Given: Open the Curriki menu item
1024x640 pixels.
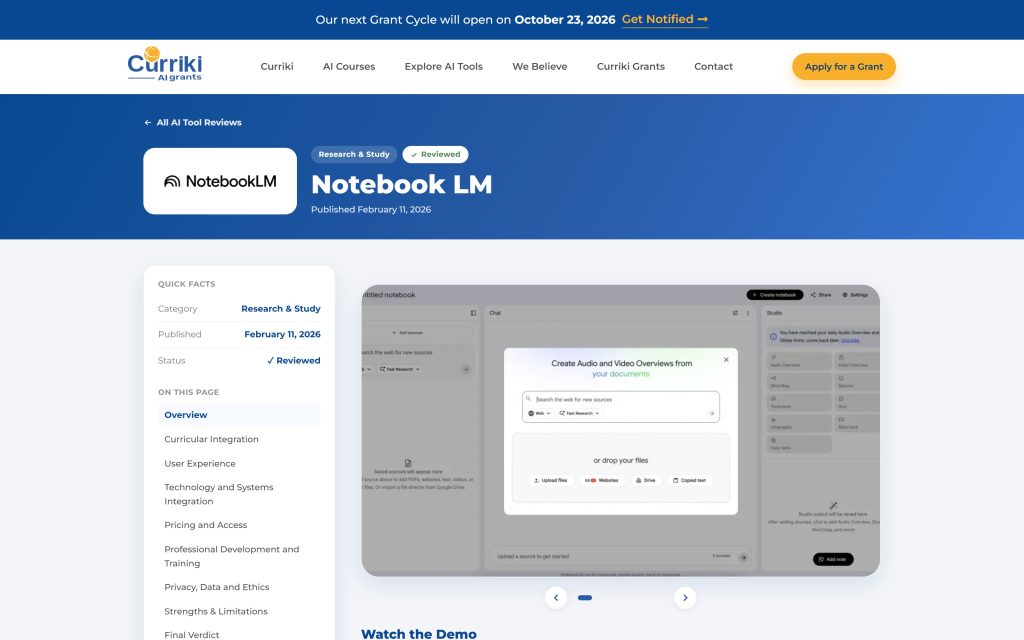Looking at the screenshot, I should 277,67.
